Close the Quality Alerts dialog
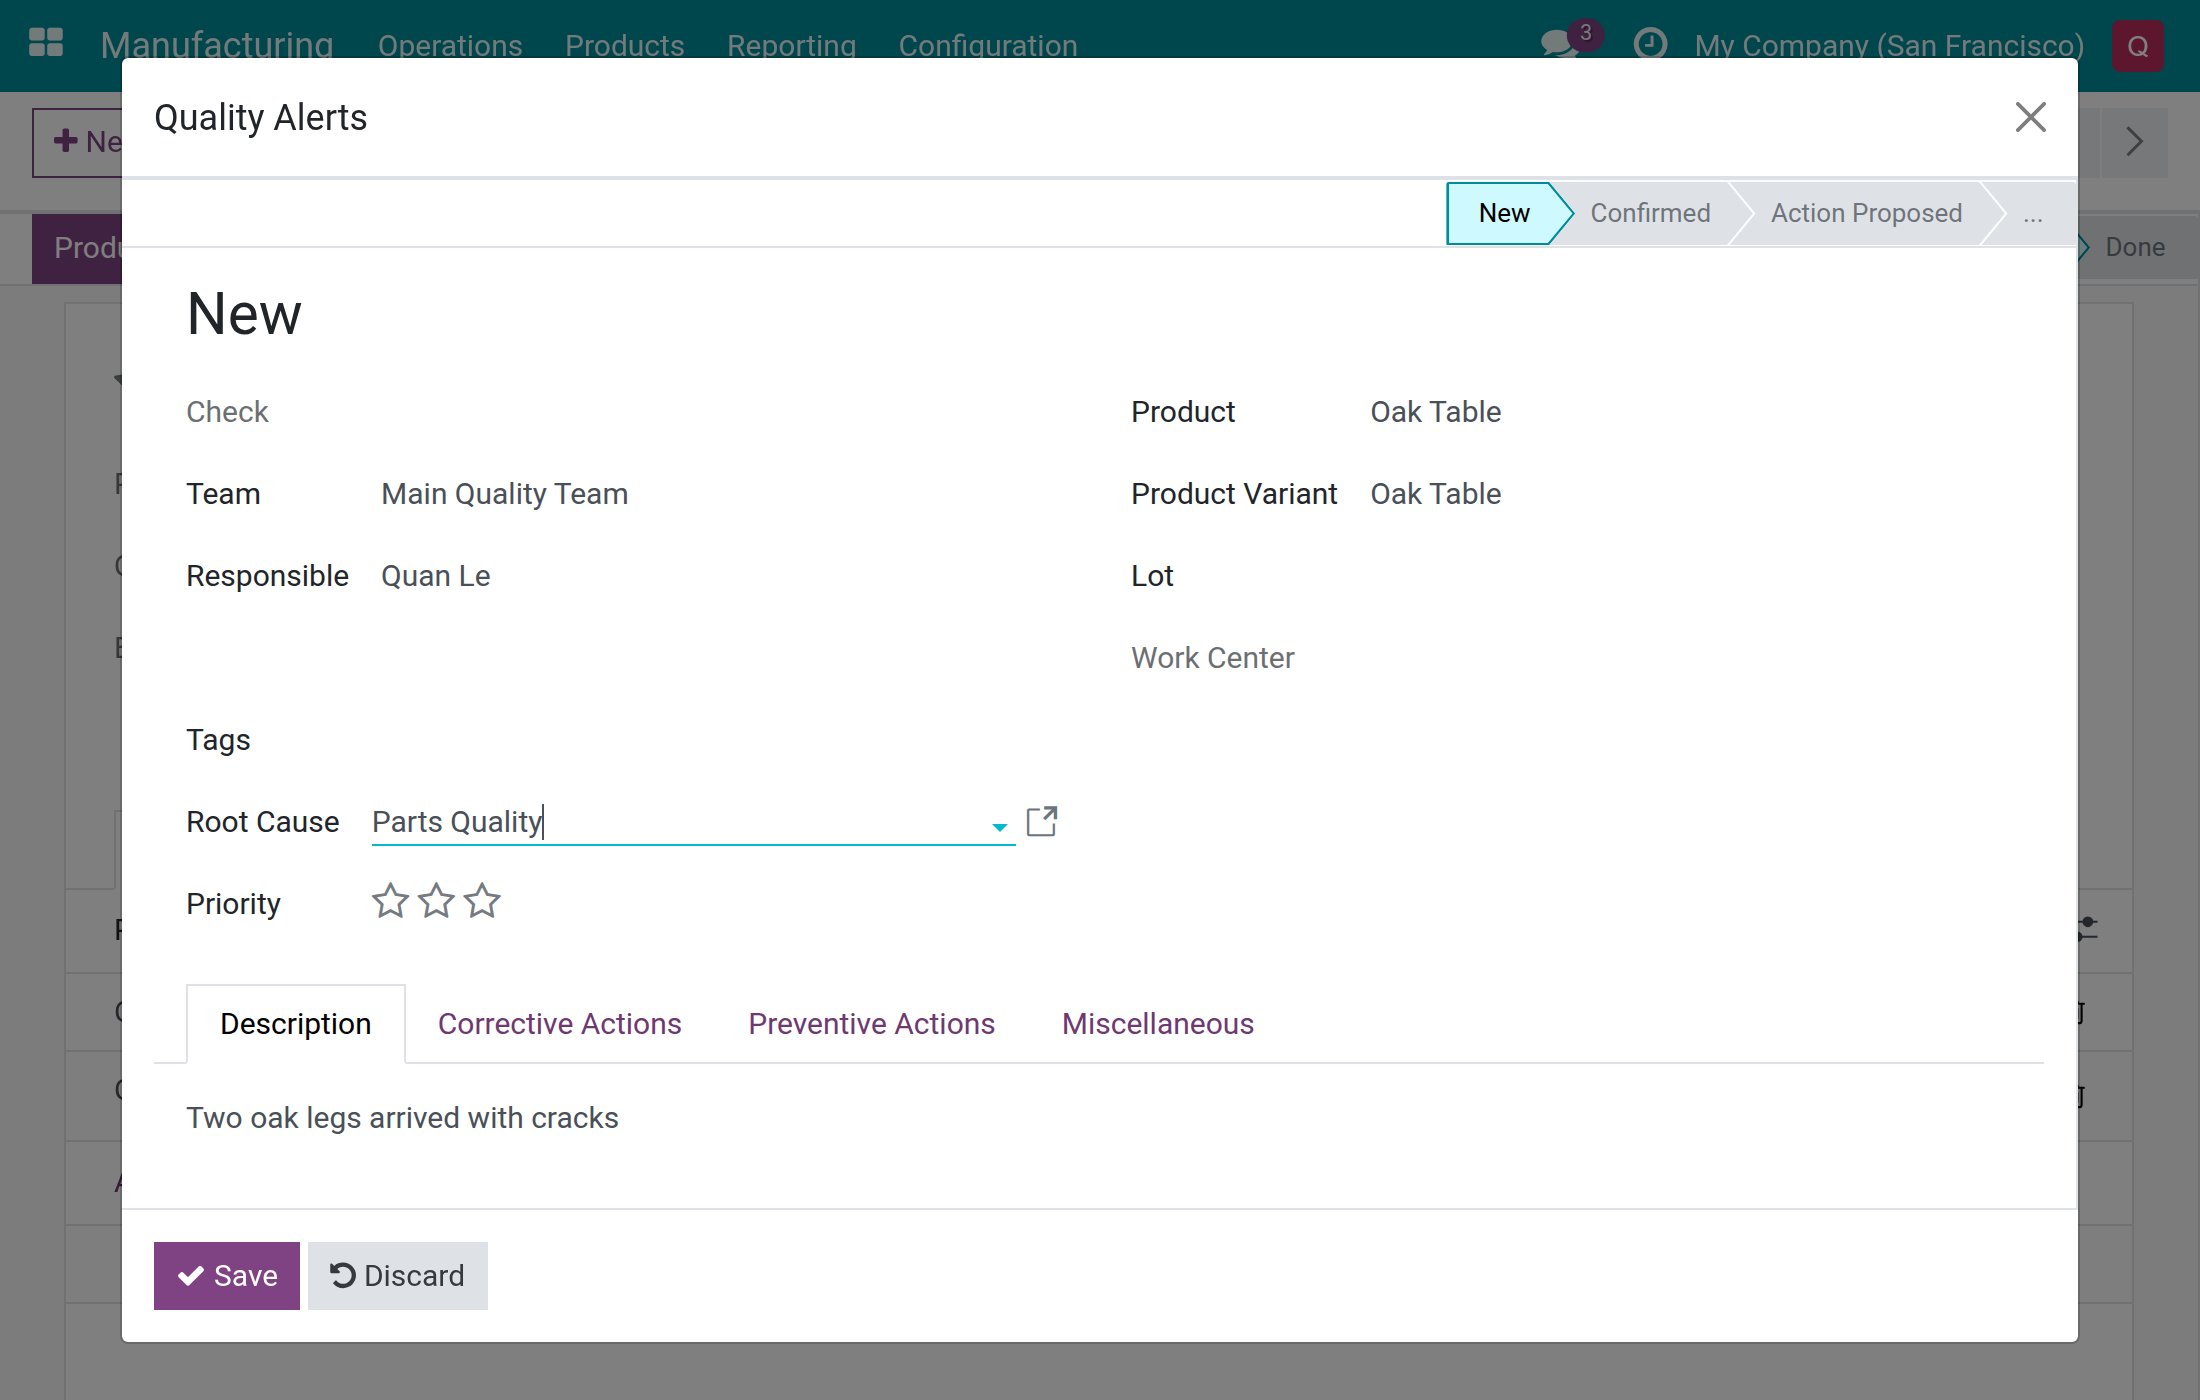This screenshot has width=2200, height=1400. click(2030, 117)
